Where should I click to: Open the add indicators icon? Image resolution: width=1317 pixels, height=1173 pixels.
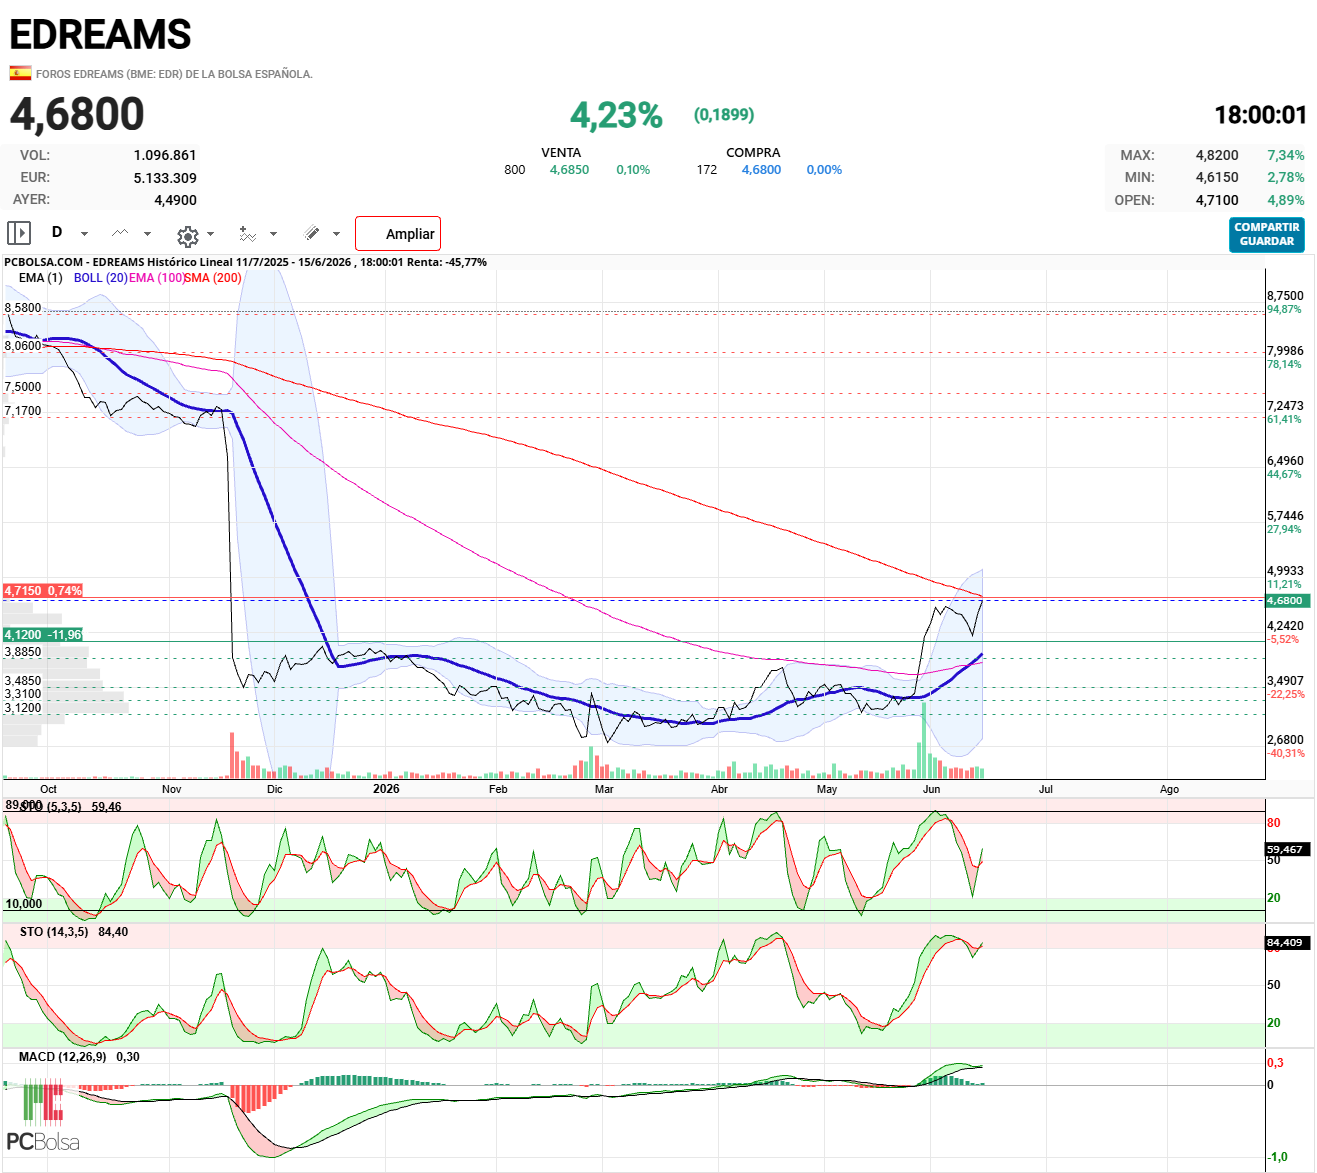click(247, 233)
